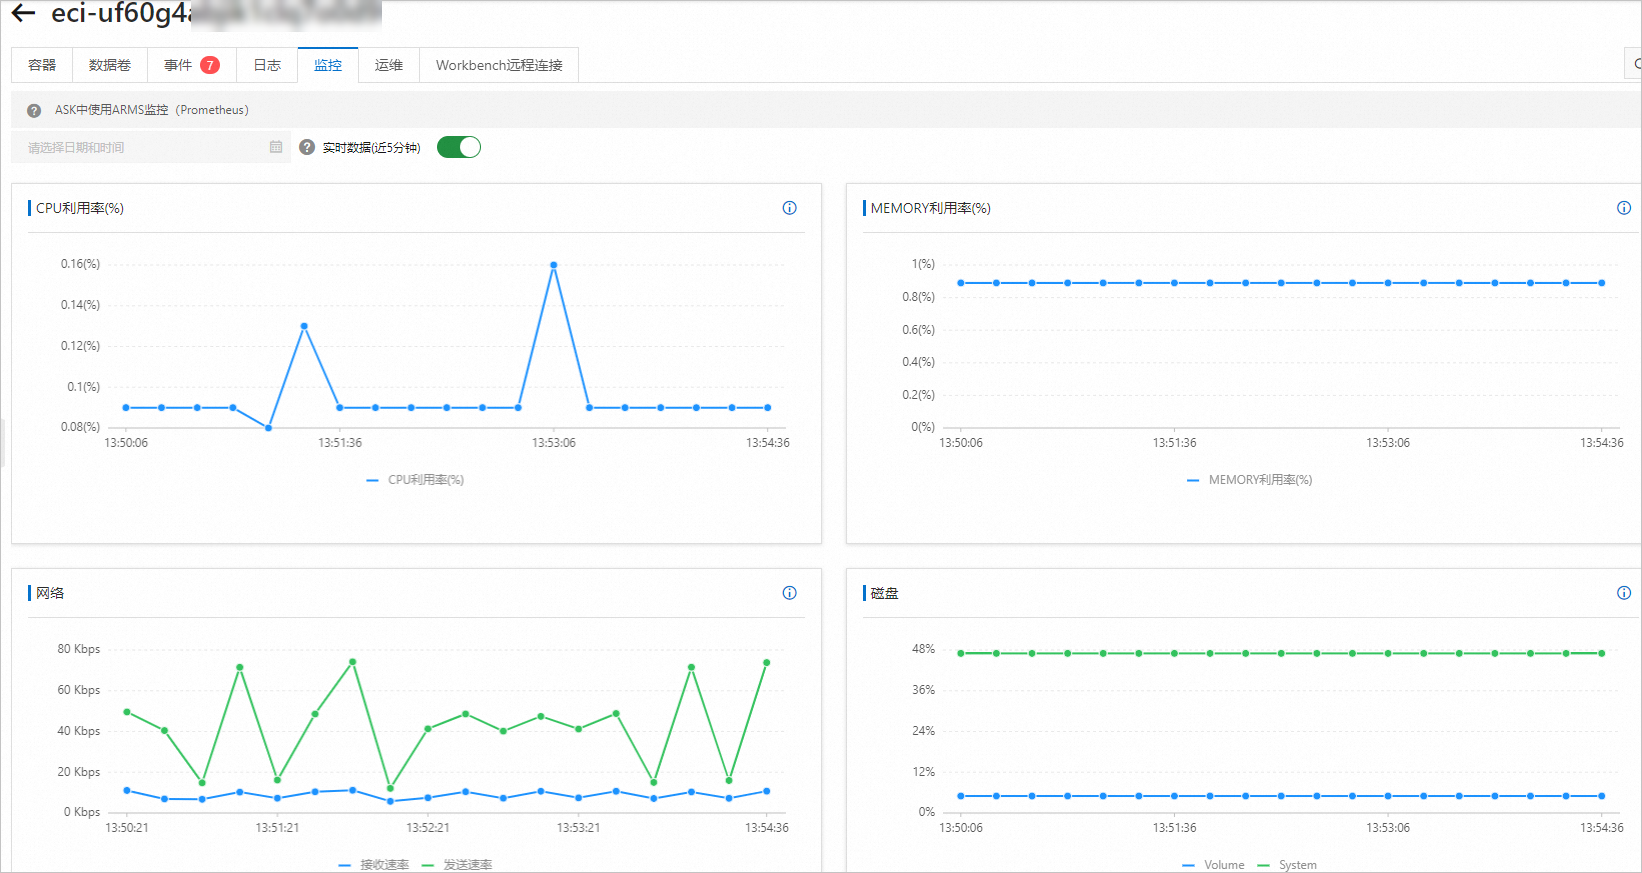1642x873 pixels.
Task: Click info icon on 网络 chart
Action: click(x=789, y=593)
